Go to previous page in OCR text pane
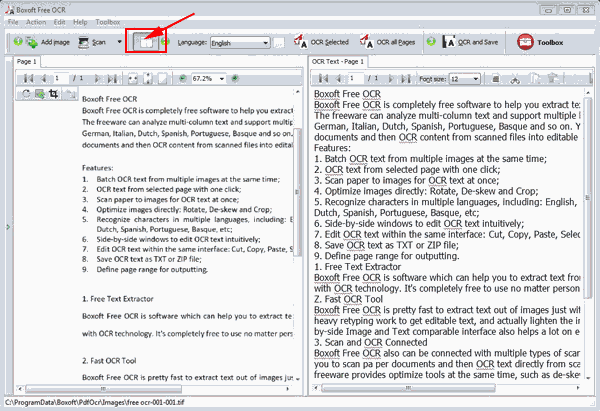Screen dimensions: 600x411 (338, 78)
